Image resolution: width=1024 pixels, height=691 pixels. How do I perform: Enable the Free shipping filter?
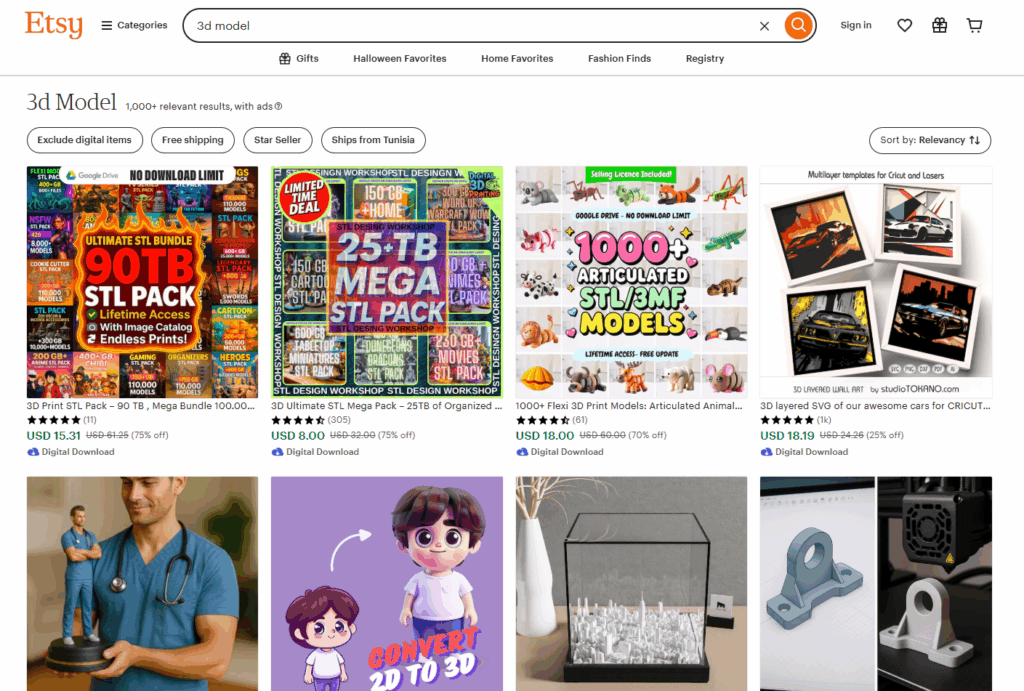[x=193, y=140]
